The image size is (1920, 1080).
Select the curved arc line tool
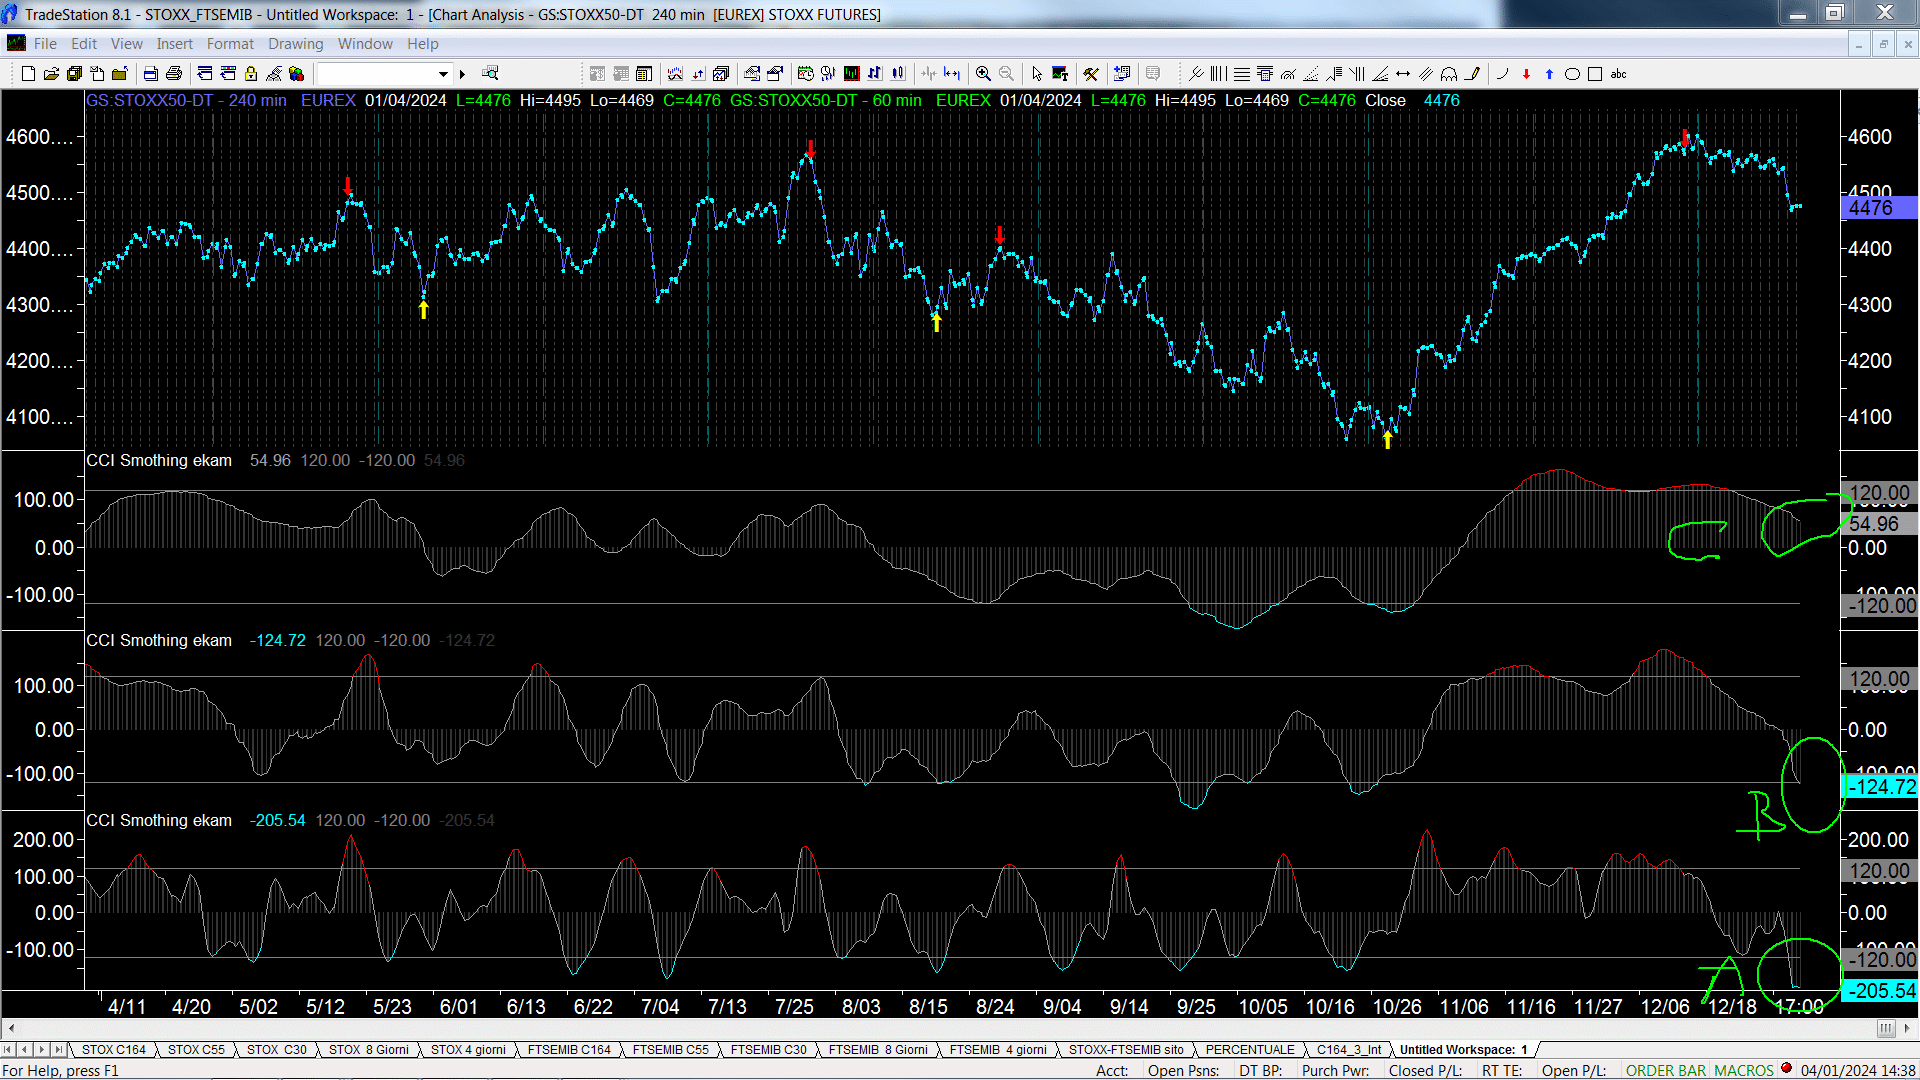point(1502,73)
